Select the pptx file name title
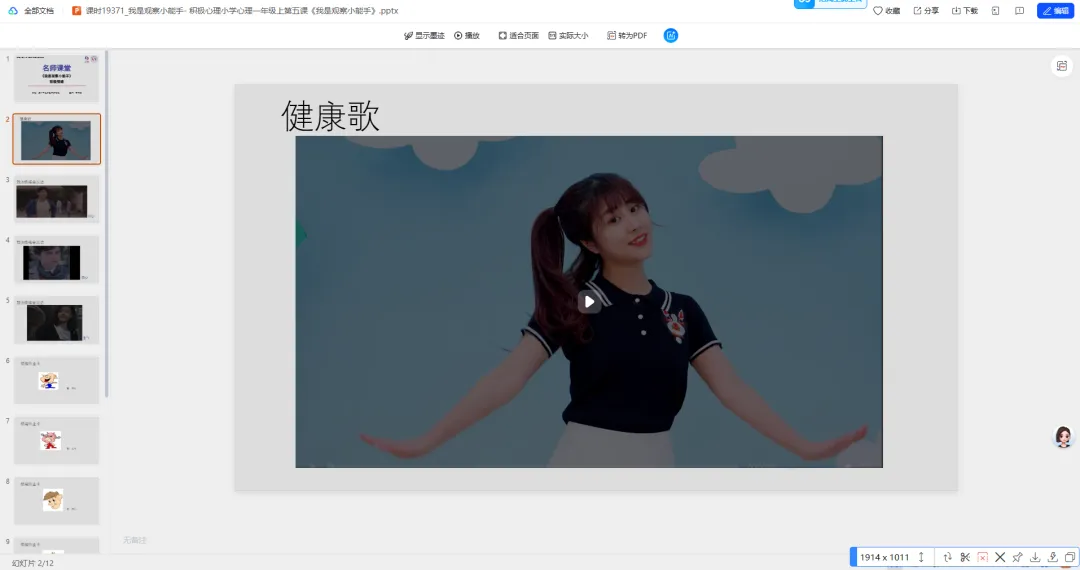Screen dimensions: 1080x570 [x=242, y=11]
